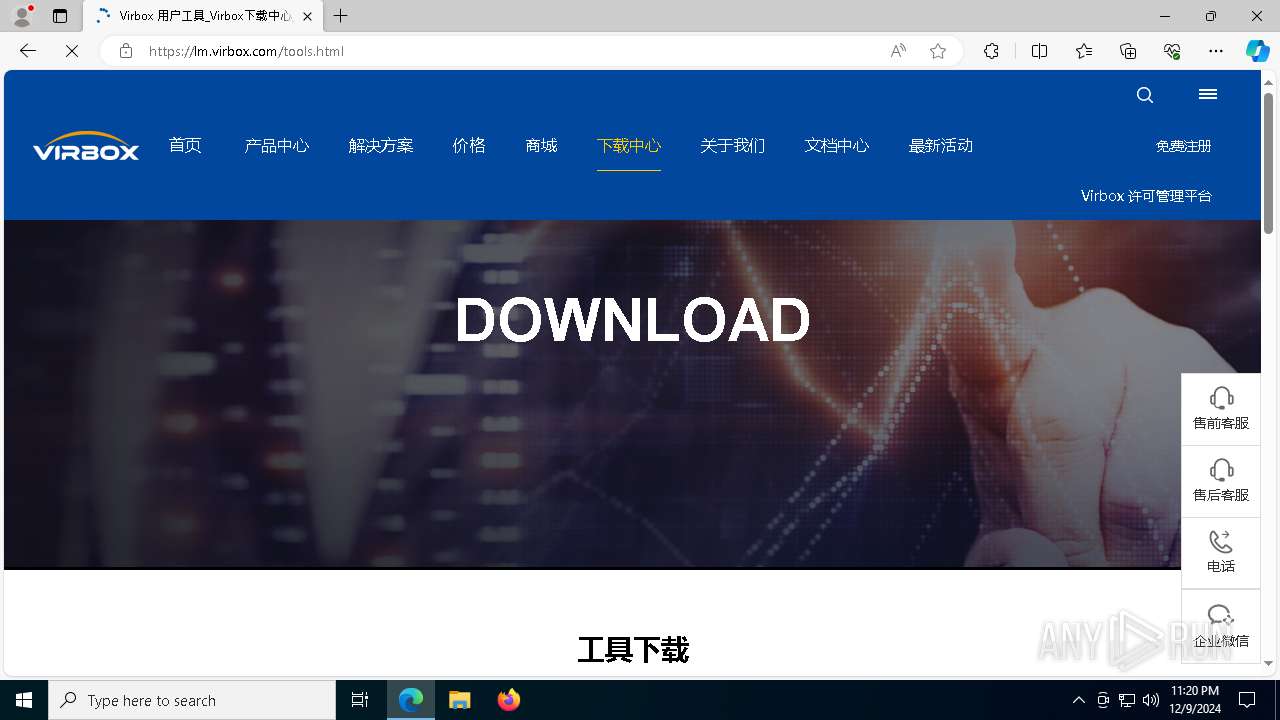Click the 企业微信 chat icon
The height and width of the screenshot is (720, 1280).
(x=1221, y=616)
